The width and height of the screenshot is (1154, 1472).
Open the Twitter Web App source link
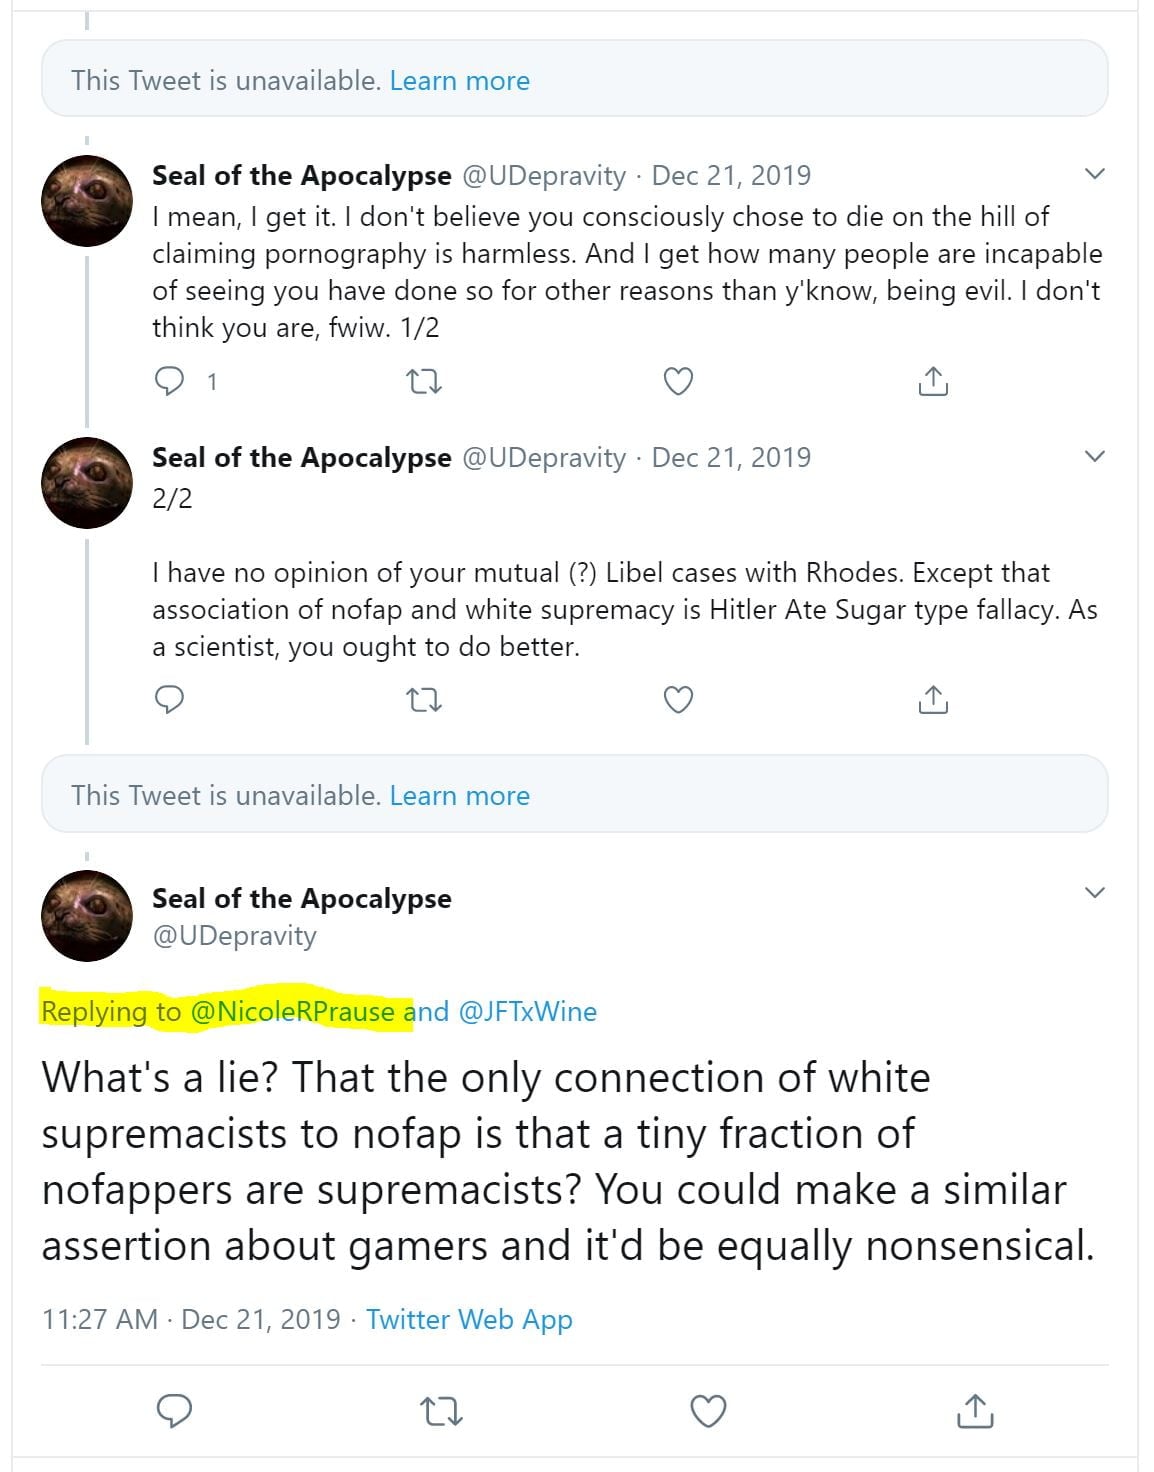coord(469,1320)
